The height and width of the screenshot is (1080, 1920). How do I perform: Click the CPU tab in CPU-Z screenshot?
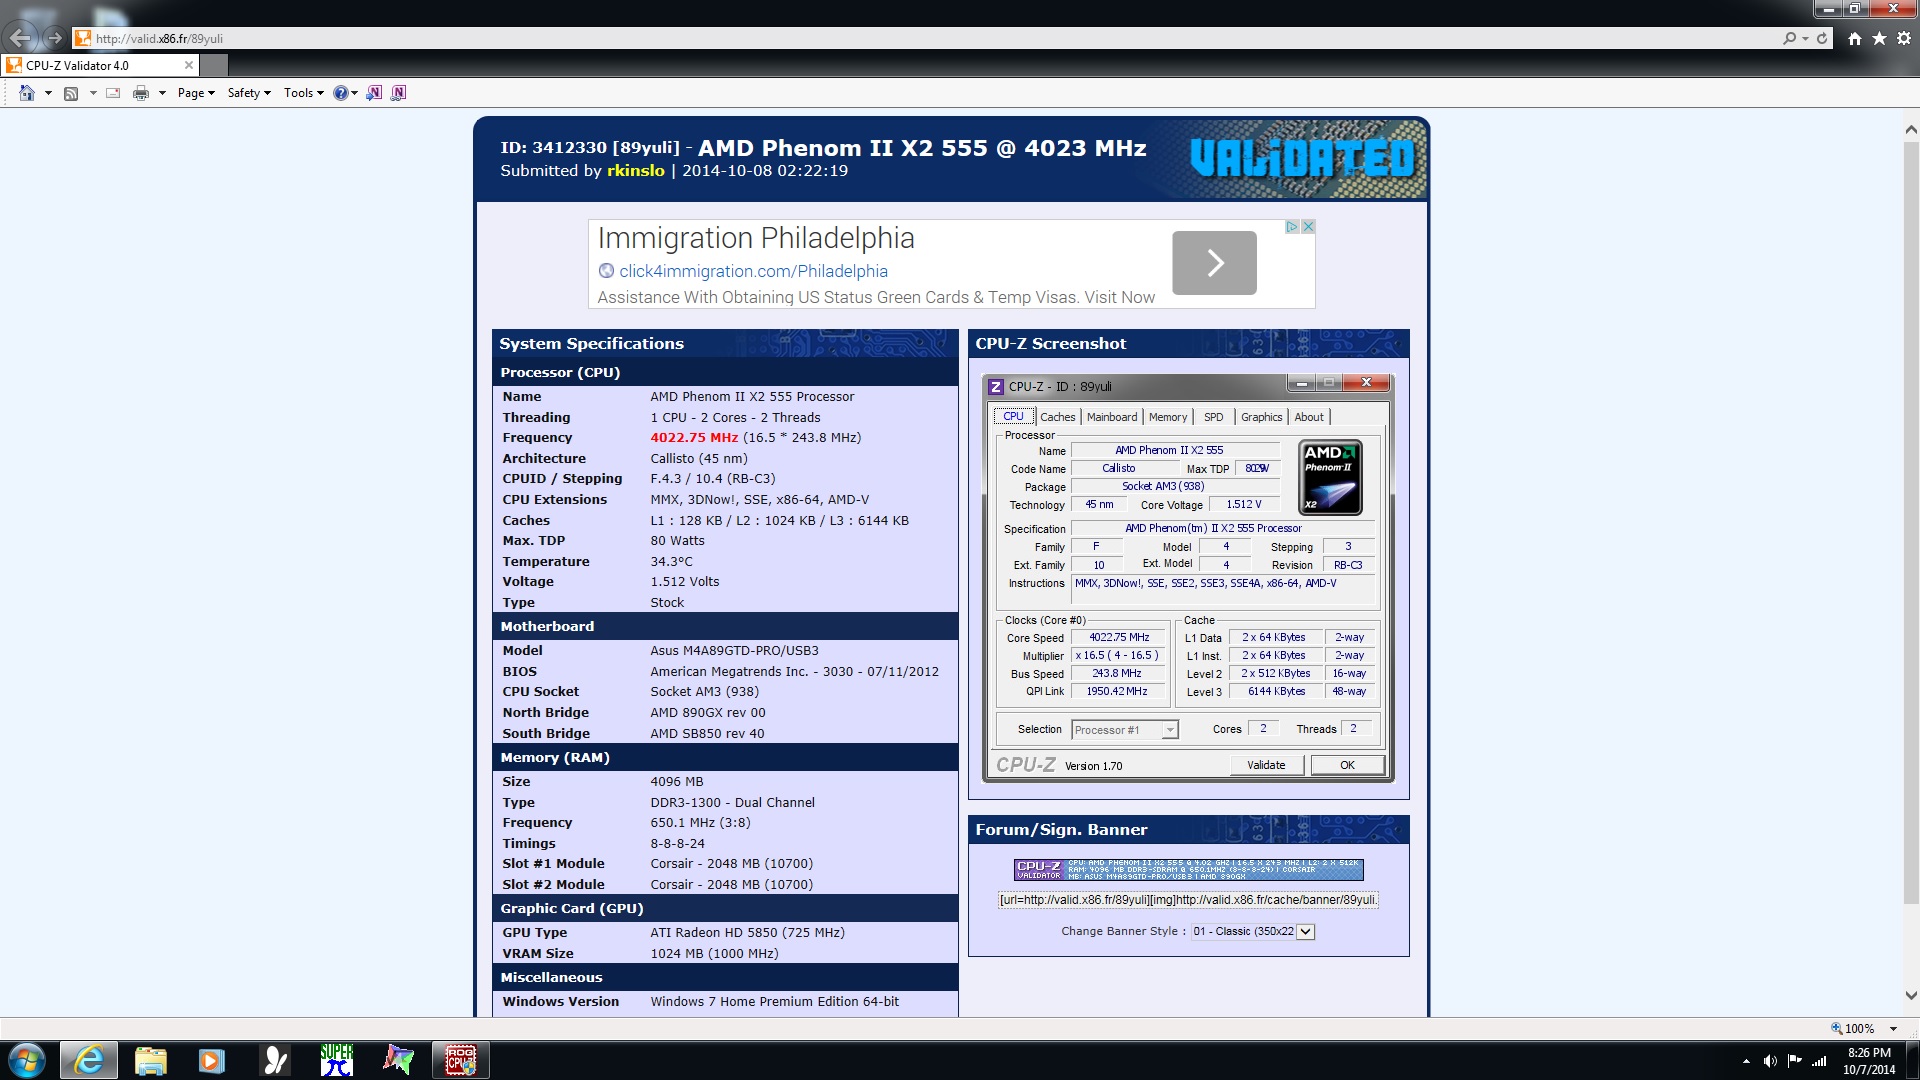coord(1013,417)
